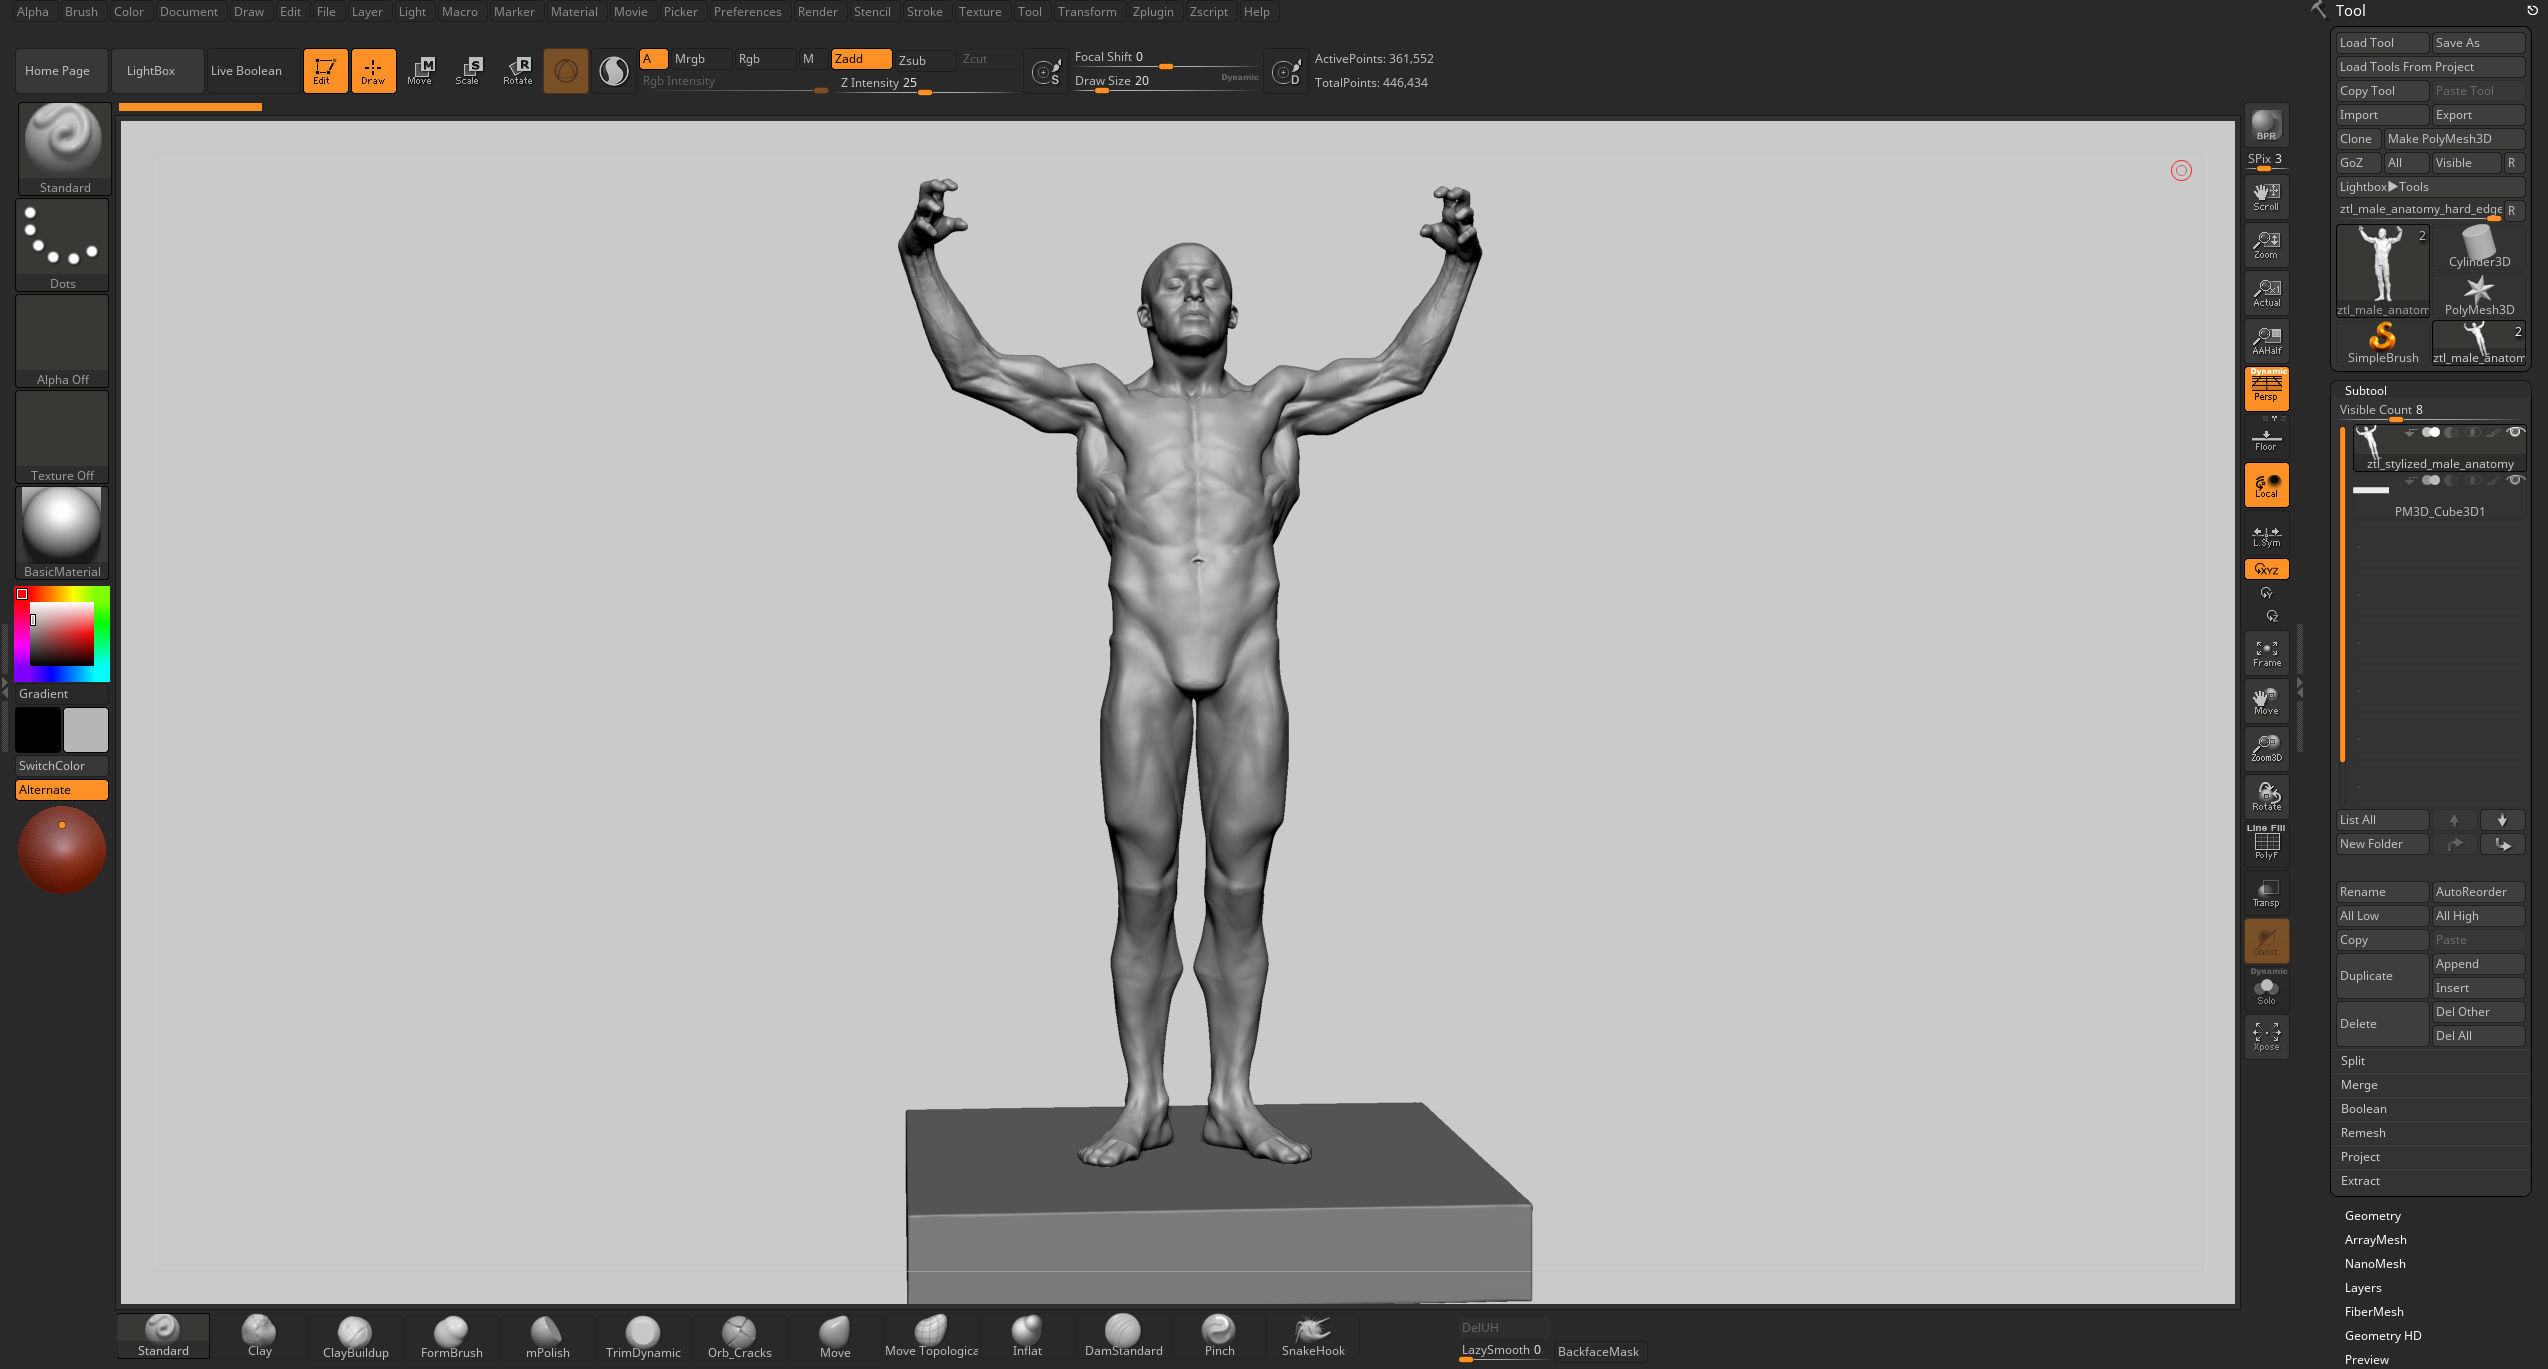Toggle Transp transparency mode
The image size is (2548, 1369).
pyautogui.click(x=2266, y=892)
